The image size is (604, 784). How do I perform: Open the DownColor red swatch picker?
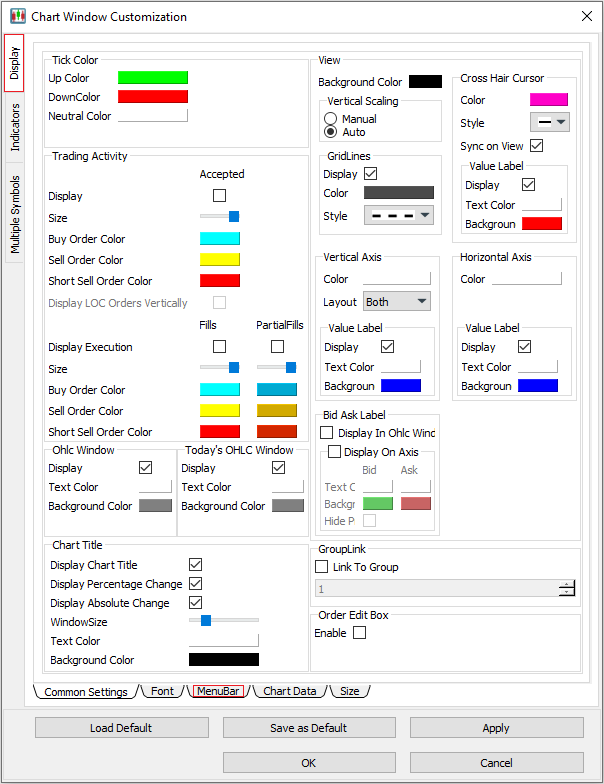[153, 97]
